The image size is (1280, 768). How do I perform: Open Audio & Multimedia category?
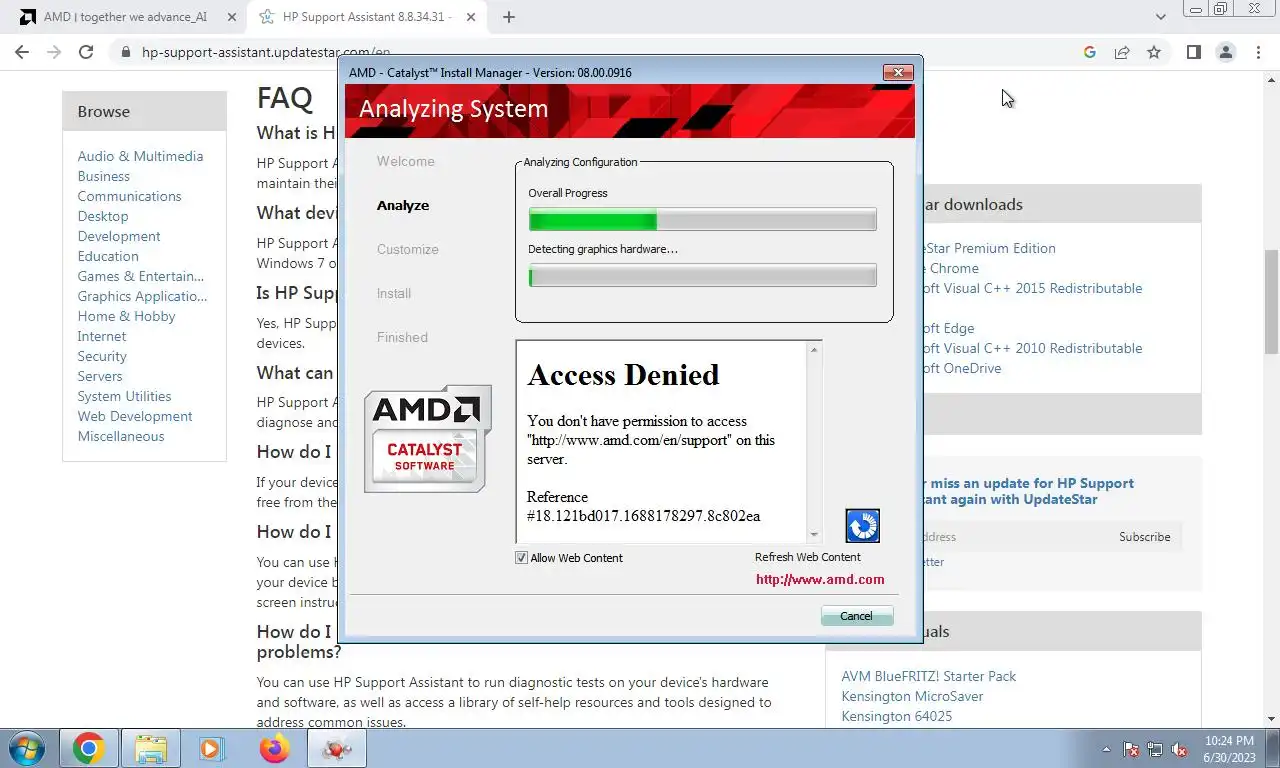point(140,156)
